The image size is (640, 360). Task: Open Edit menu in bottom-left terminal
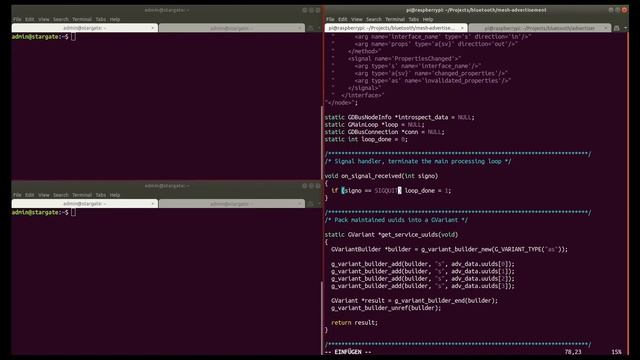29,195
